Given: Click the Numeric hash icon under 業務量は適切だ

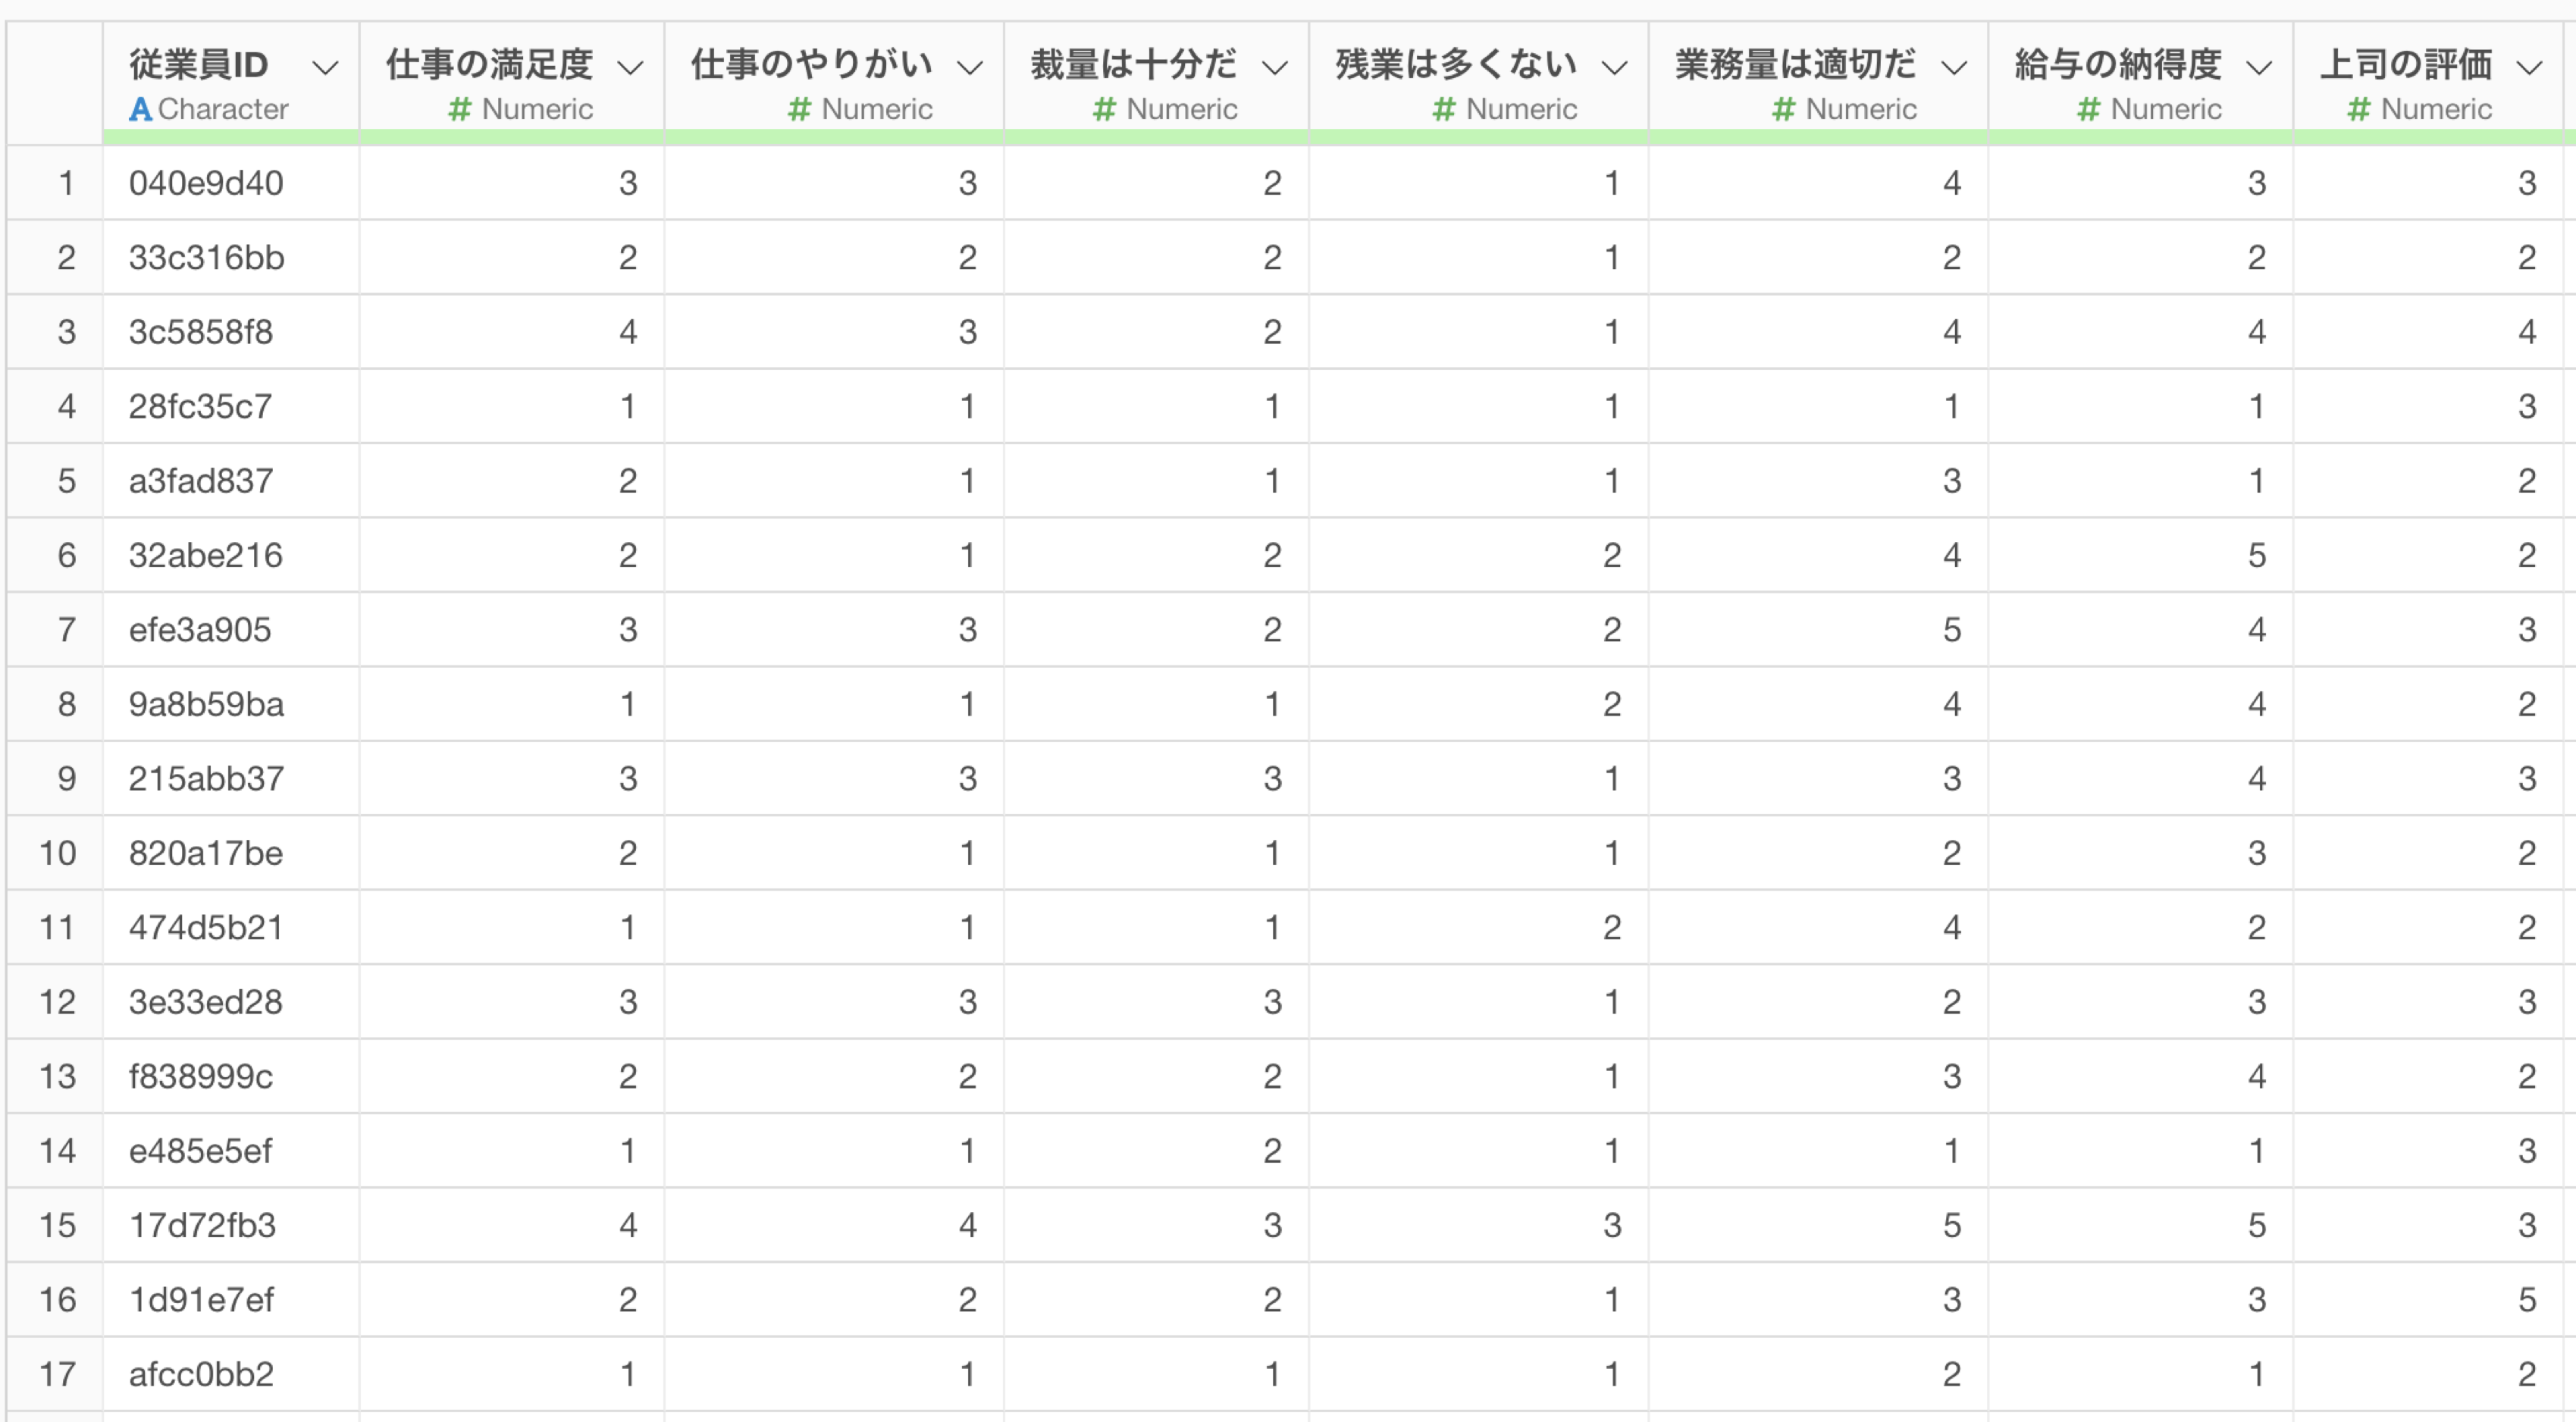Looking at the screenshot, I should pos(1784,109).
